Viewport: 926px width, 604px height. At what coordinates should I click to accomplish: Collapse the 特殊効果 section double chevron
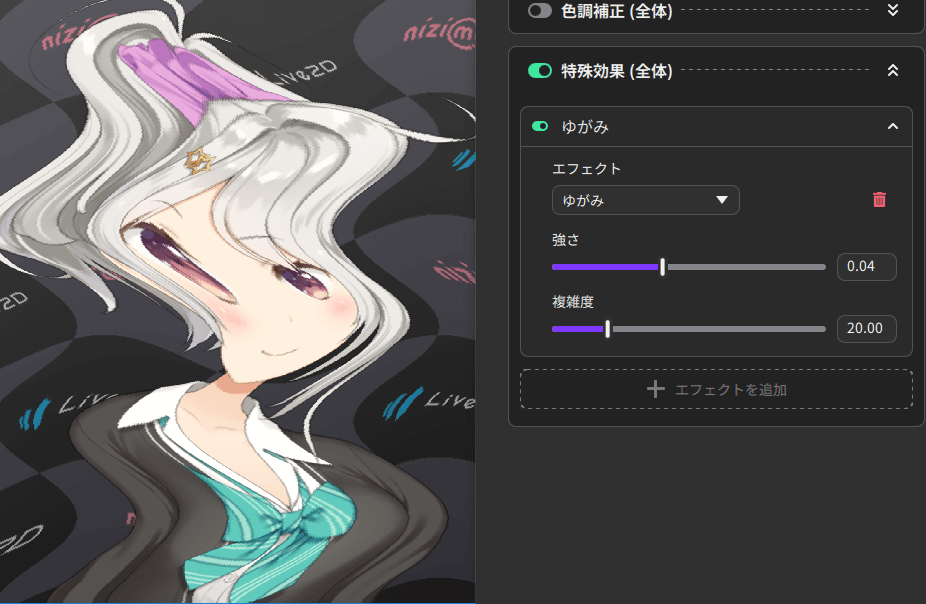893,71
